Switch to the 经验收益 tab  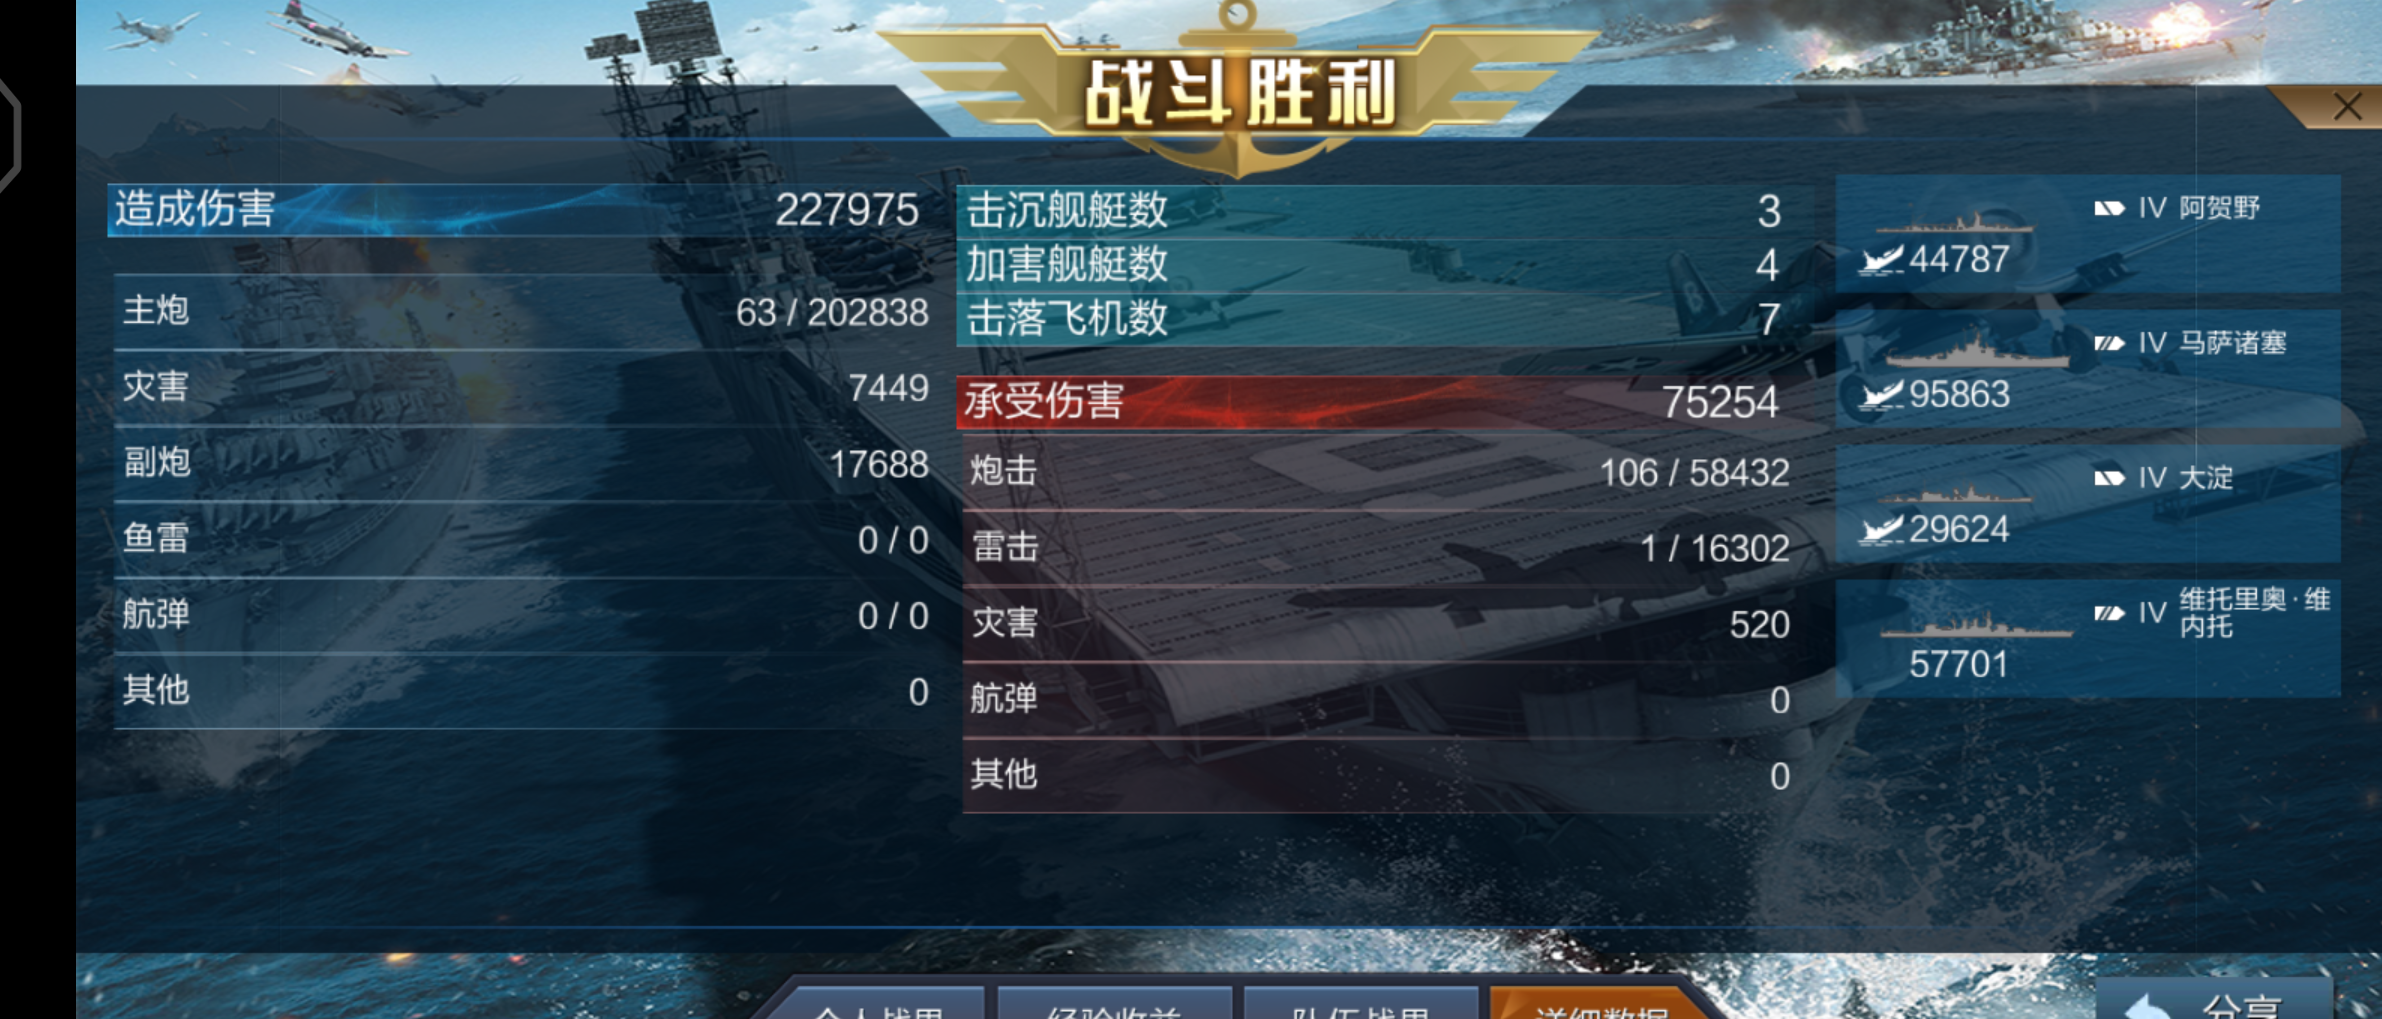click(x=1114, y=1003)
